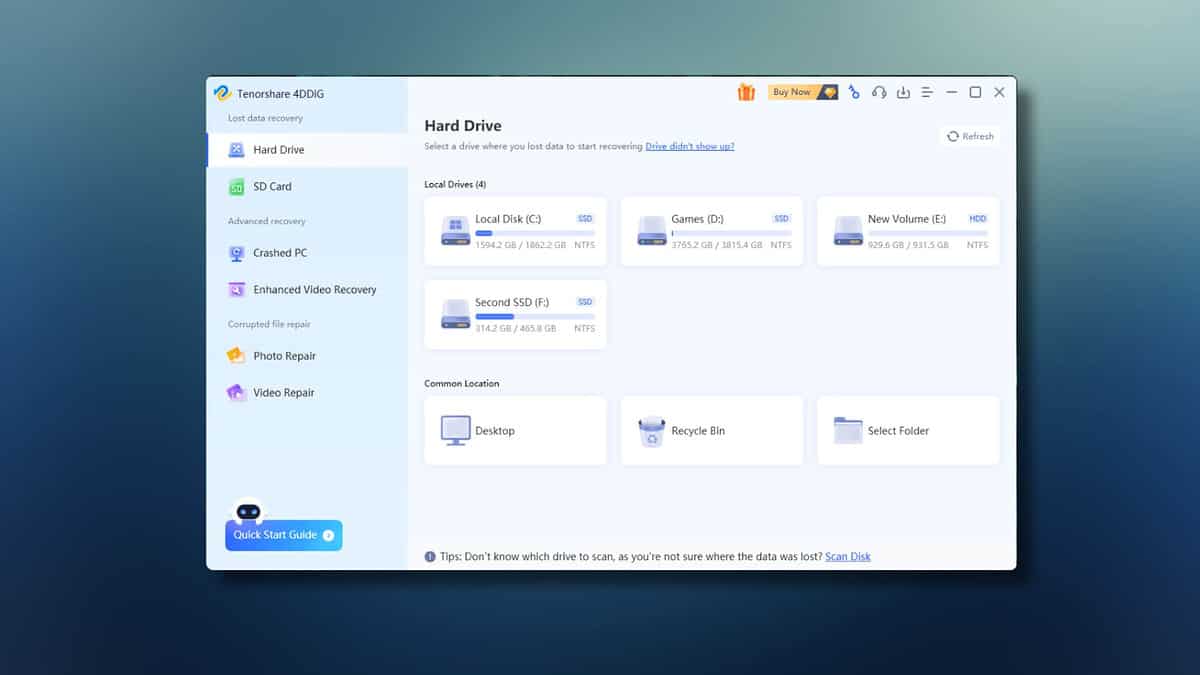Click the Select Folder icon
The image size is (1200, 675).
coord(848,431)
